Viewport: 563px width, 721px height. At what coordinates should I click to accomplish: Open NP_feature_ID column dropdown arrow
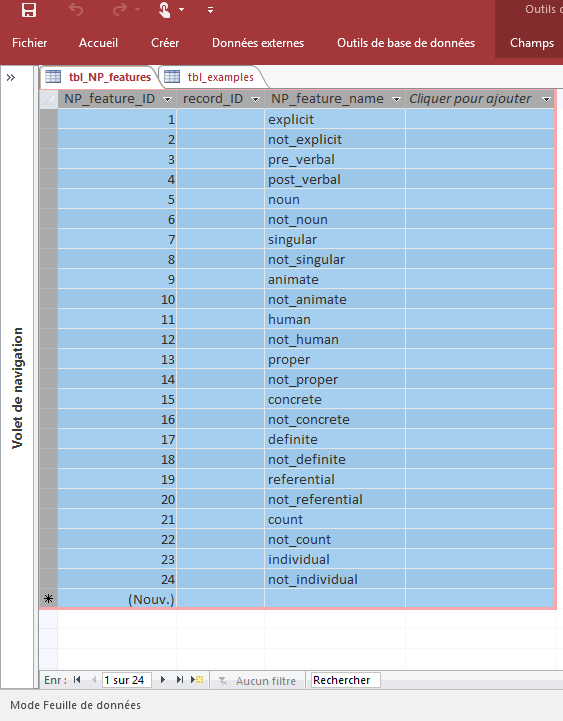[x=167, y=99]
